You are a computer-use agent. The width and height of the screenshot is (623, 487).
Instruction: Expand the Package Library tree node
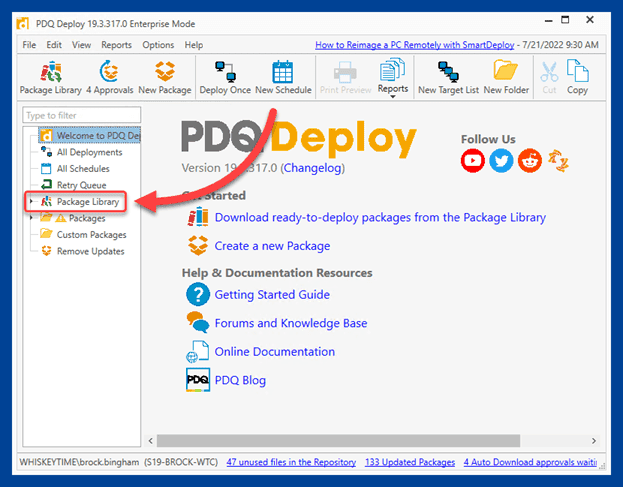(31, 201)
